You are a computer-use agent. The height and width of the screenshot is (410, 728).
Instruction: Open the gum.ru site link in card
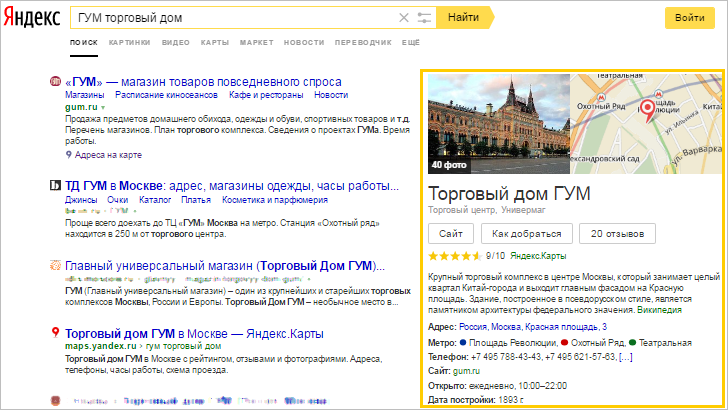[x=466, y=371]
